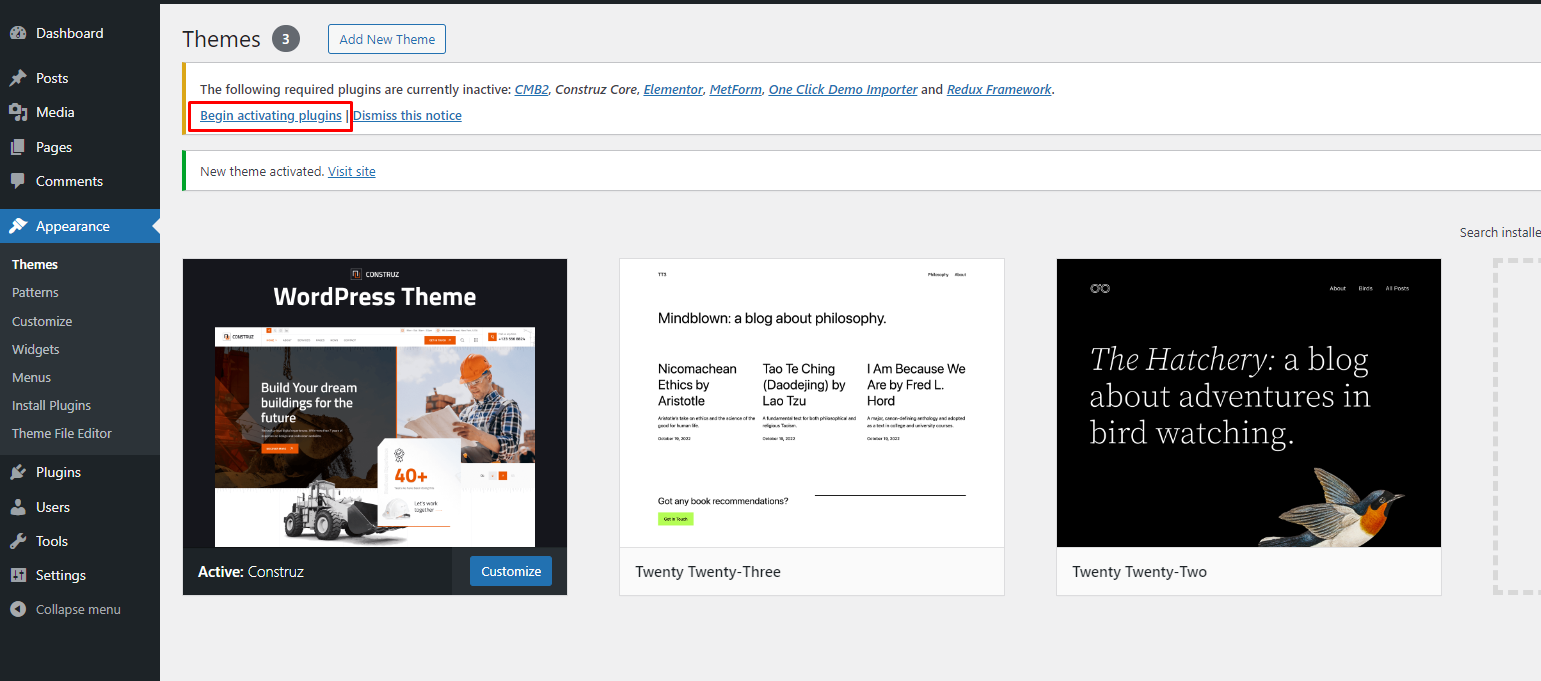Select the Appearance menu
Image resolution: width=1541 pixels, height=681 pixels.
click(x=80, y=226)
